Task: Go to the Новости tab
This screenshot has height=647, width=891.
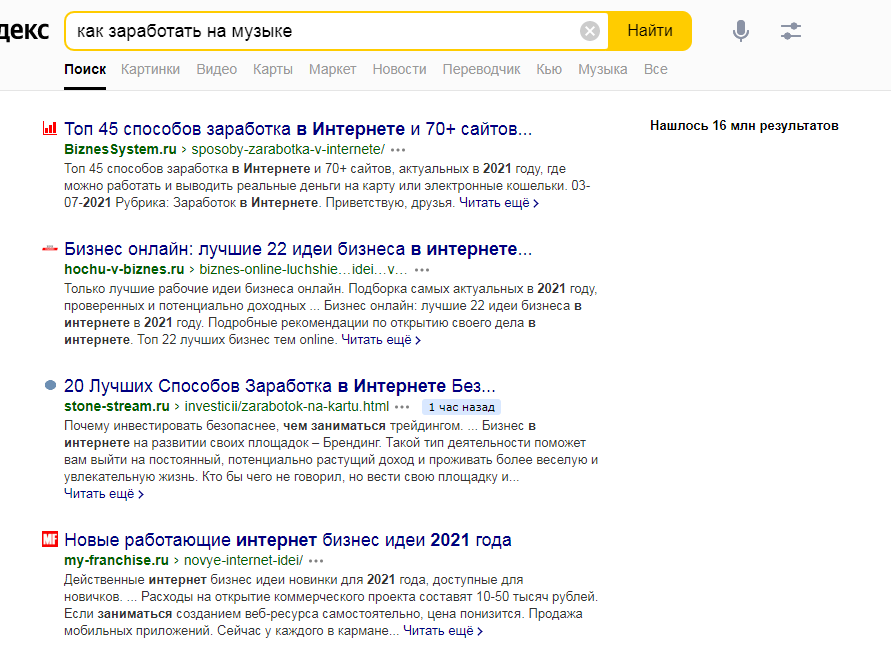Action: tap(399, 69)
